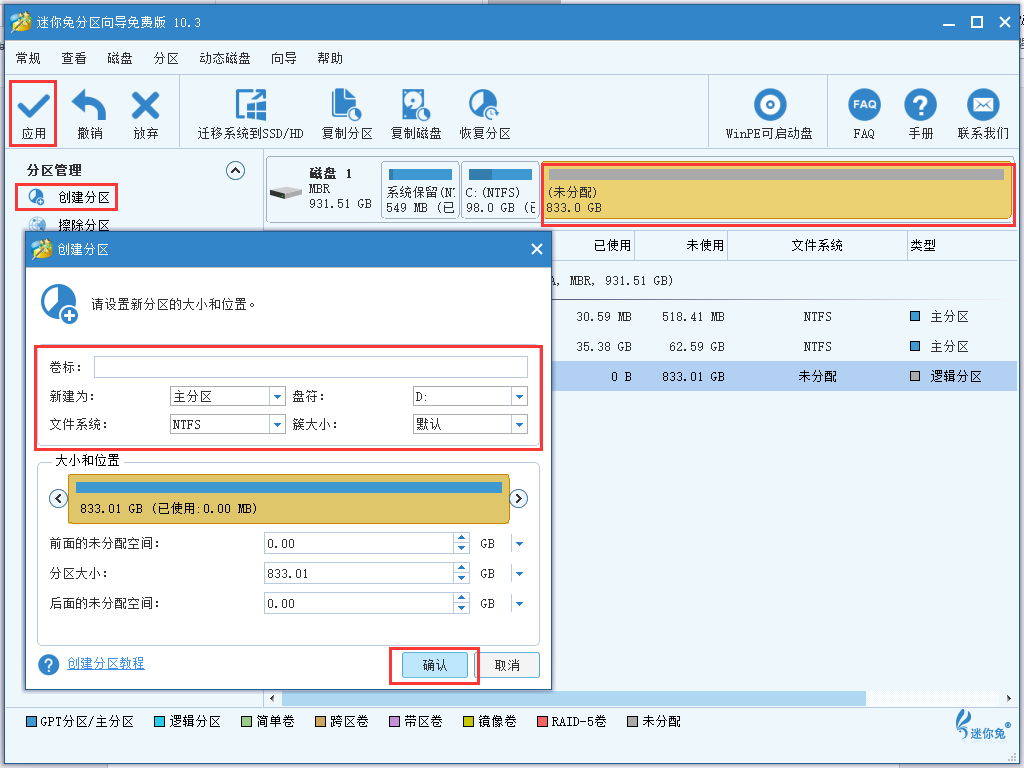The height and width of the screenshot is (768, 1024).
Task: Click the 确认 button
Action: point(435,665)
